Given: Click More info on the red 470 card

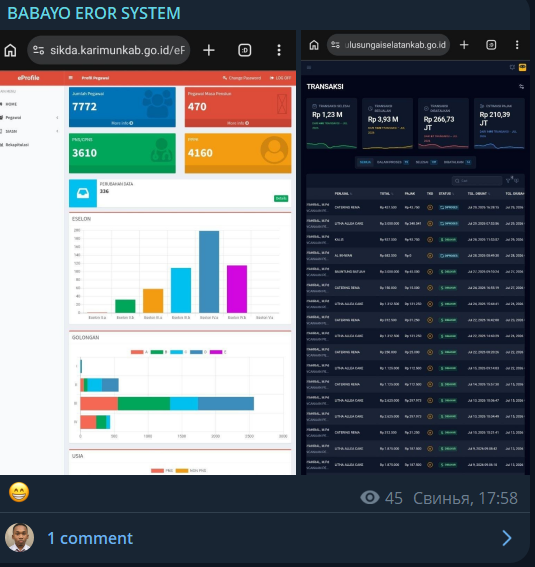Looking at the screenshot, I should click(238, 123).
